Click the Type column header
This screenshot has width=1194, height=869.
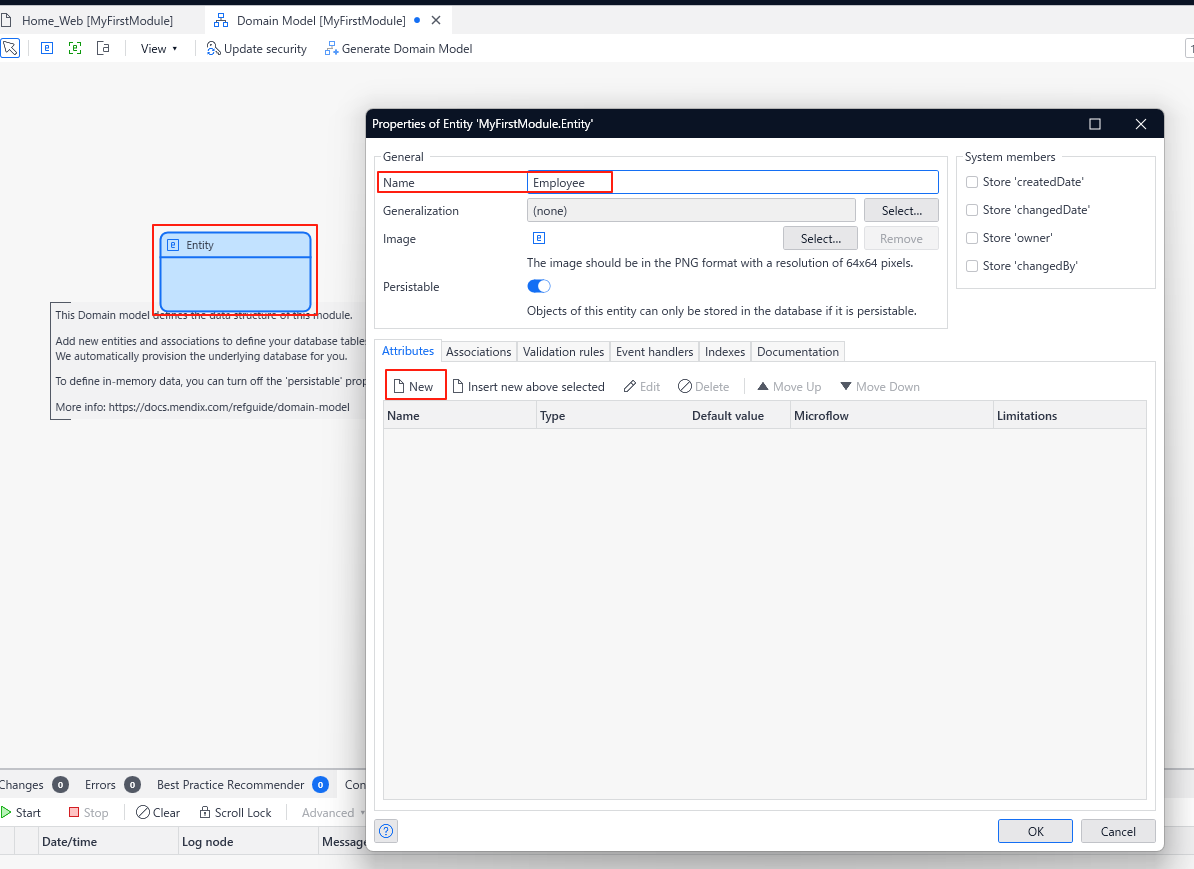pos(612,416)
